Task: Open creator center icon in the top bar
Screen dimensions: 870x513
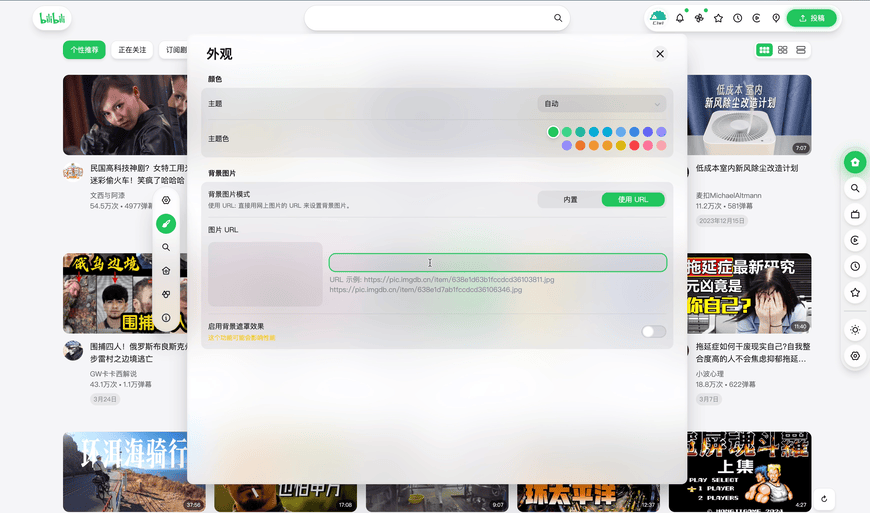Action: (x=756, y=18)
